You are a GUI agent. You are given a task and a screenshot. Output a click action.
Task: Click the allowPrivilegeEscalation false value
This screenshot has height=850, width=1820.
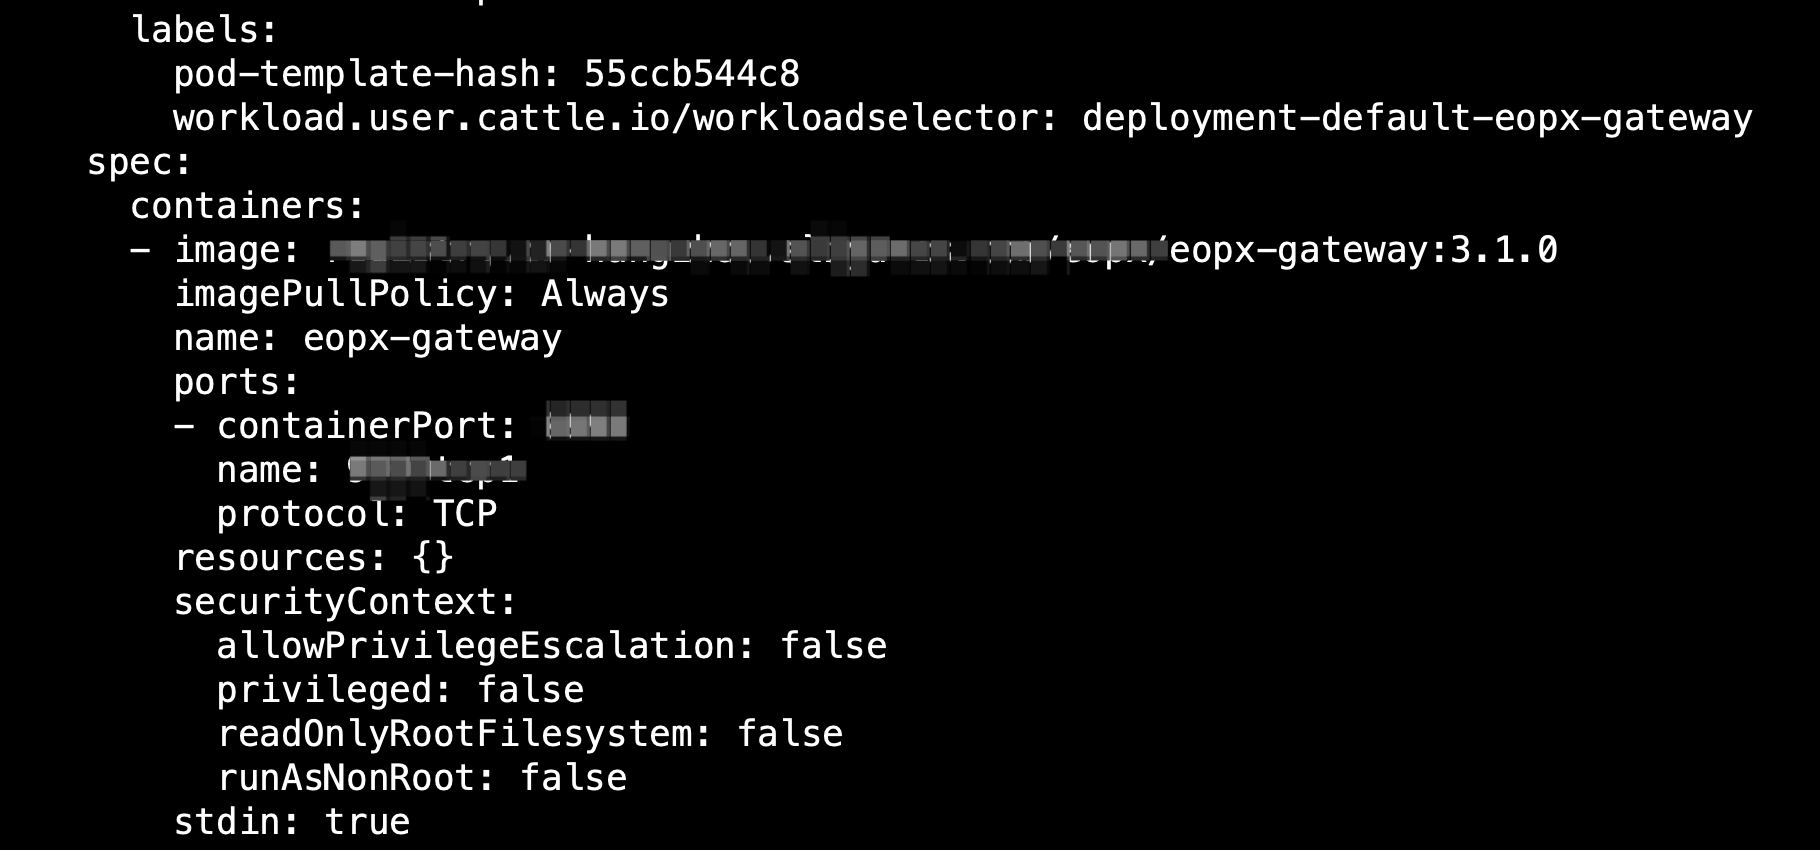[832, 646]
